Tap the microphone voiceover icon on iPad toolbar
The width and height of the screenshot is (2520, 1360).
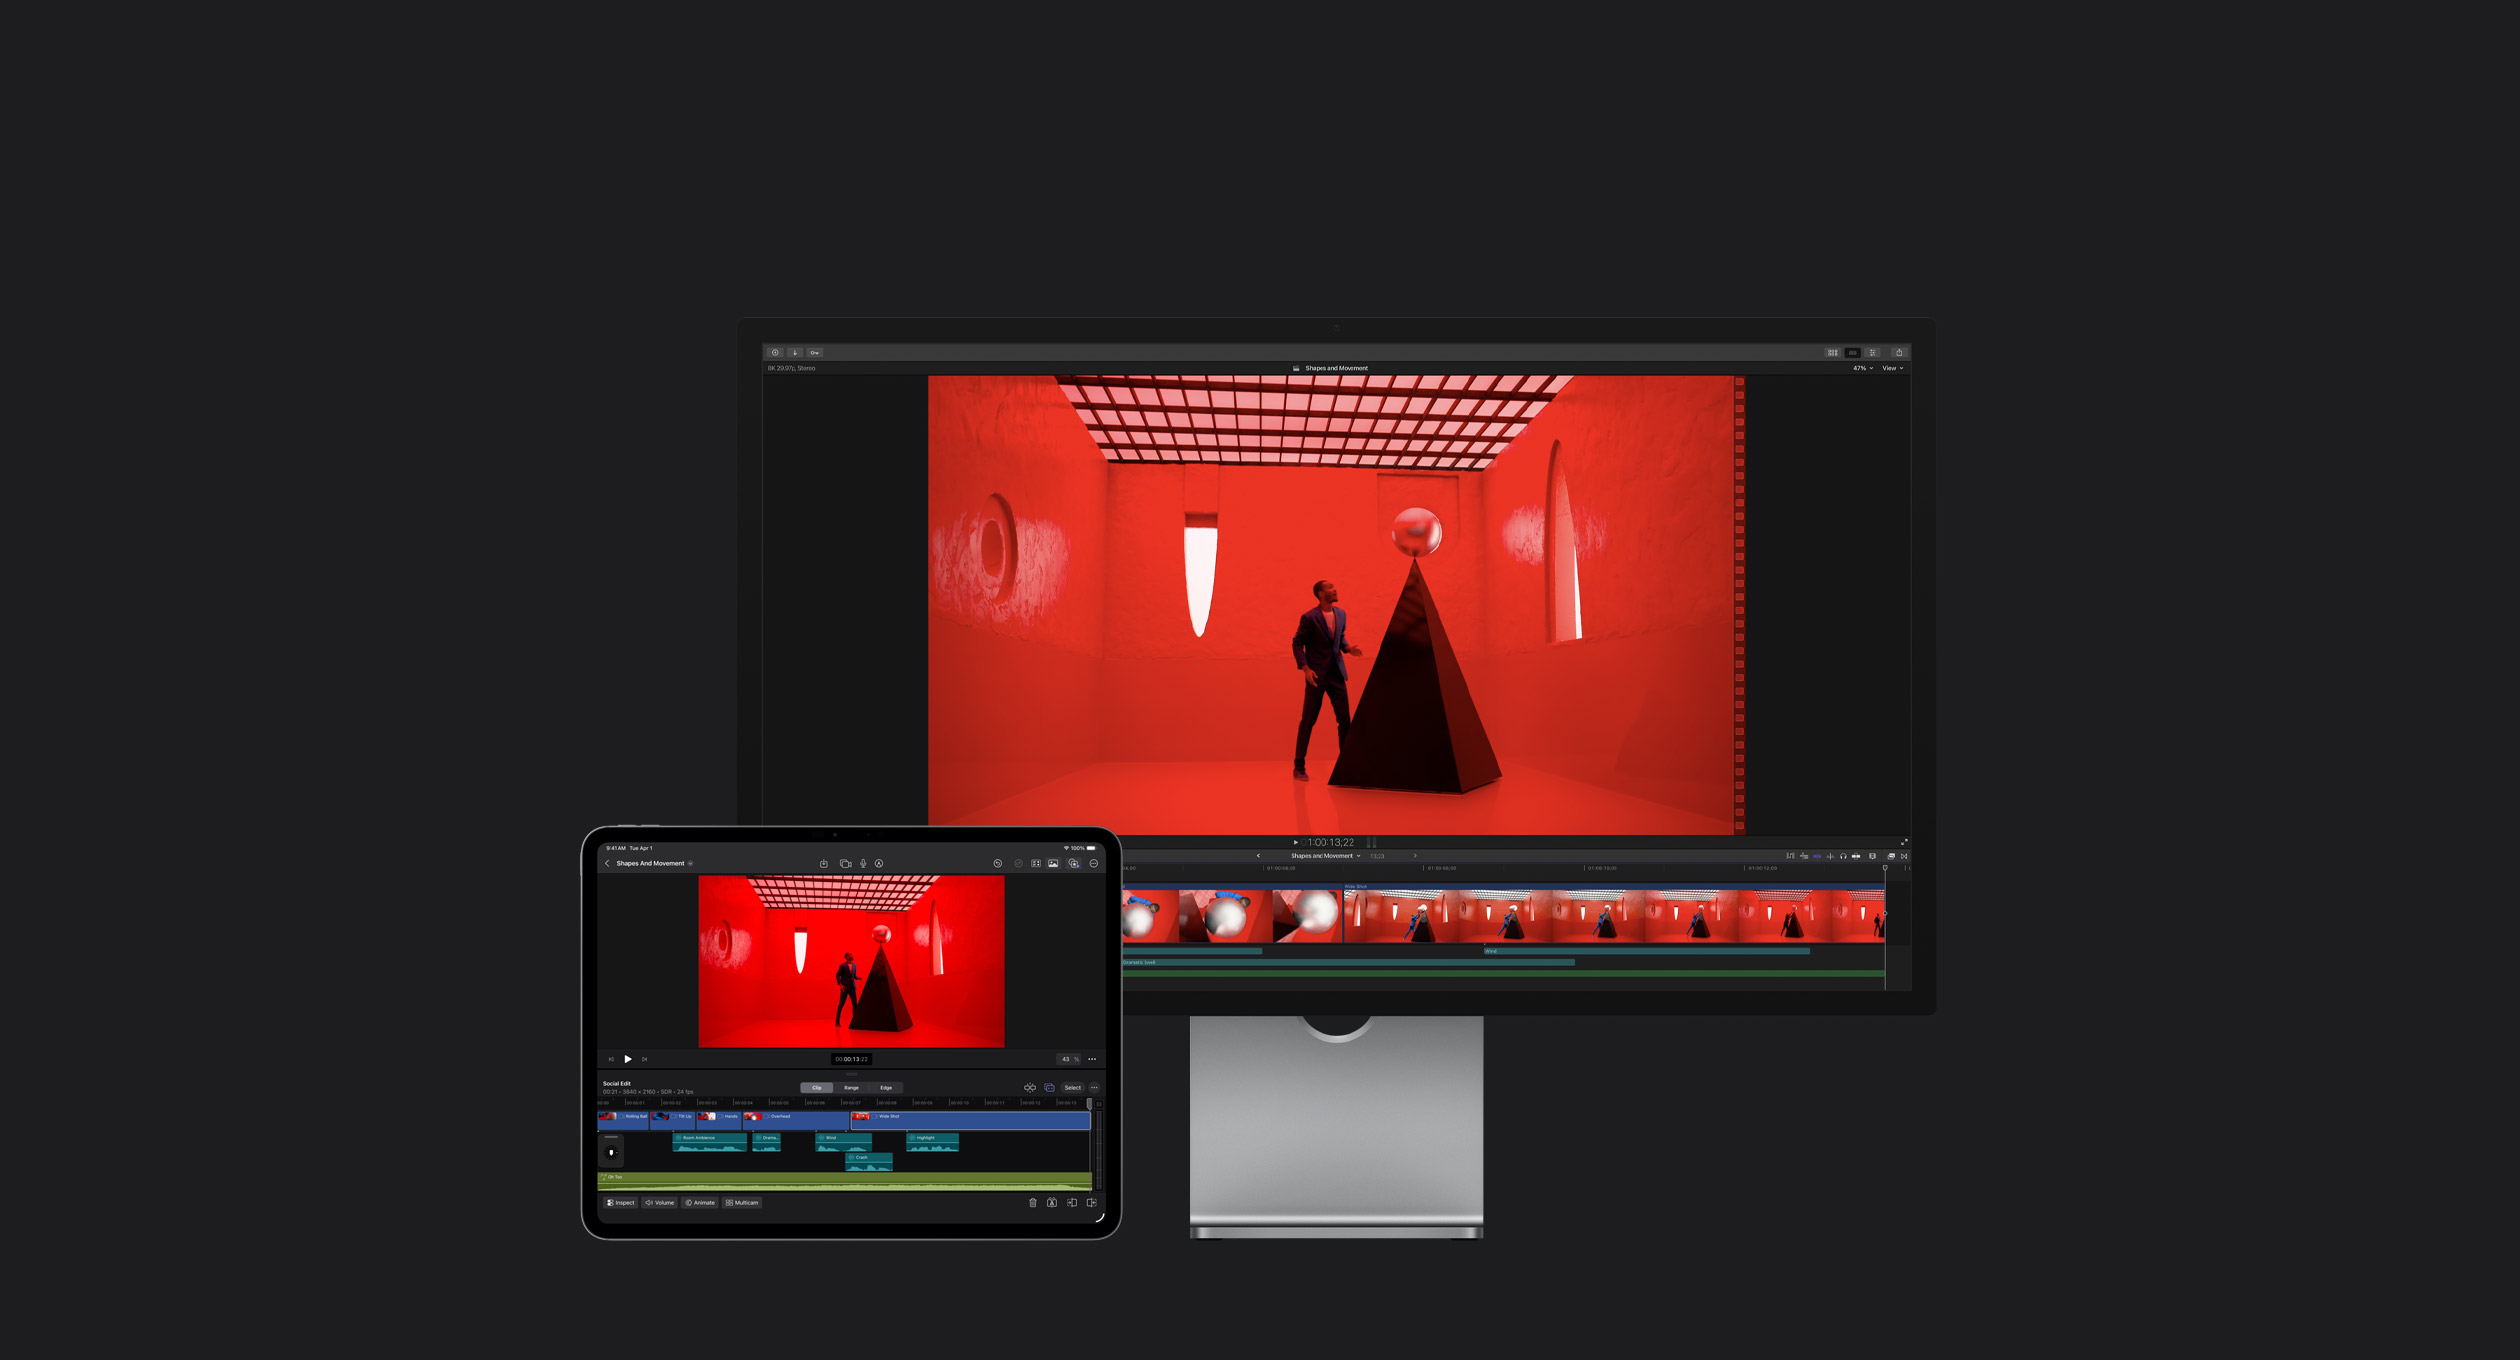coord(863,863)
